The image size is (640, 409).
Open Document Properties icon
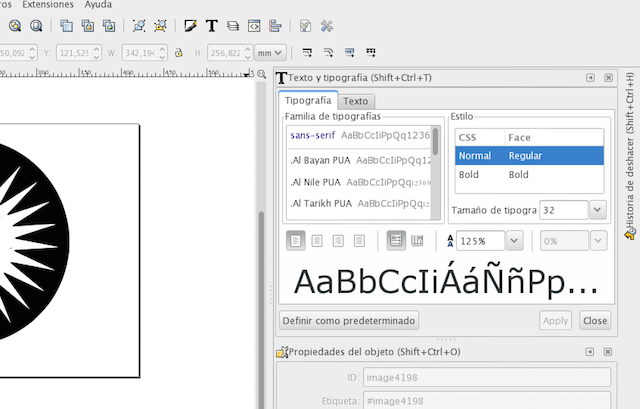(305, 26)
